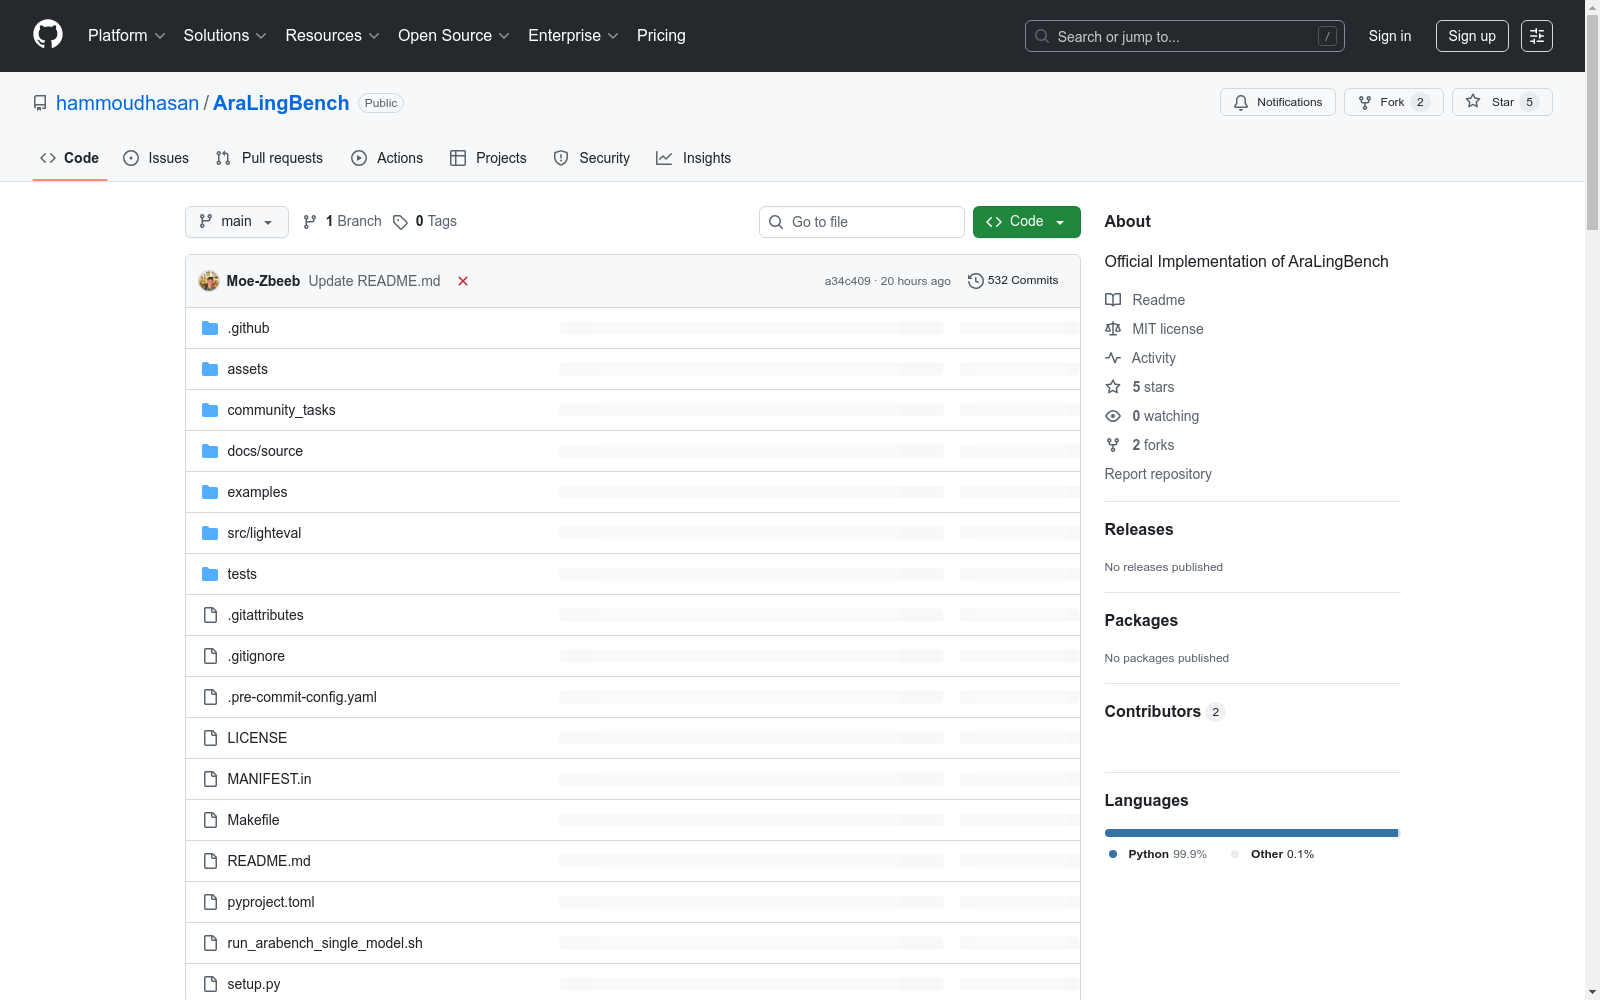
Task: Open the MANIFEST.in file
Action: tap(269, 779)
